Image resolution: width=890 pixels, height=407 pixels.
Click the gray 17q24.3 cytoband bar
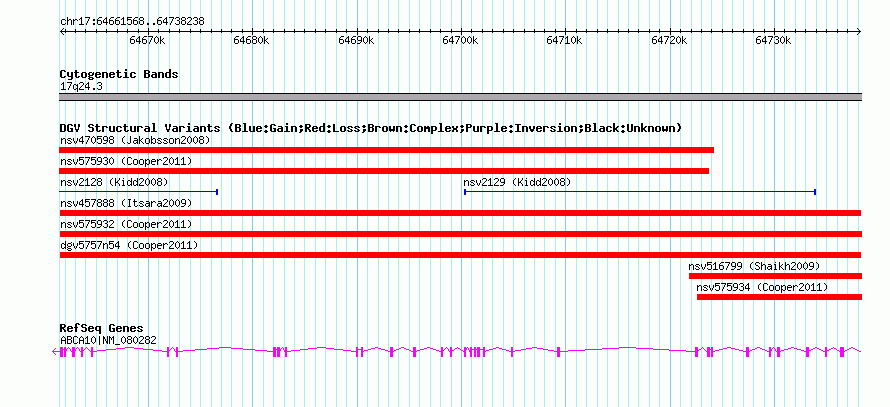[460, 97]
